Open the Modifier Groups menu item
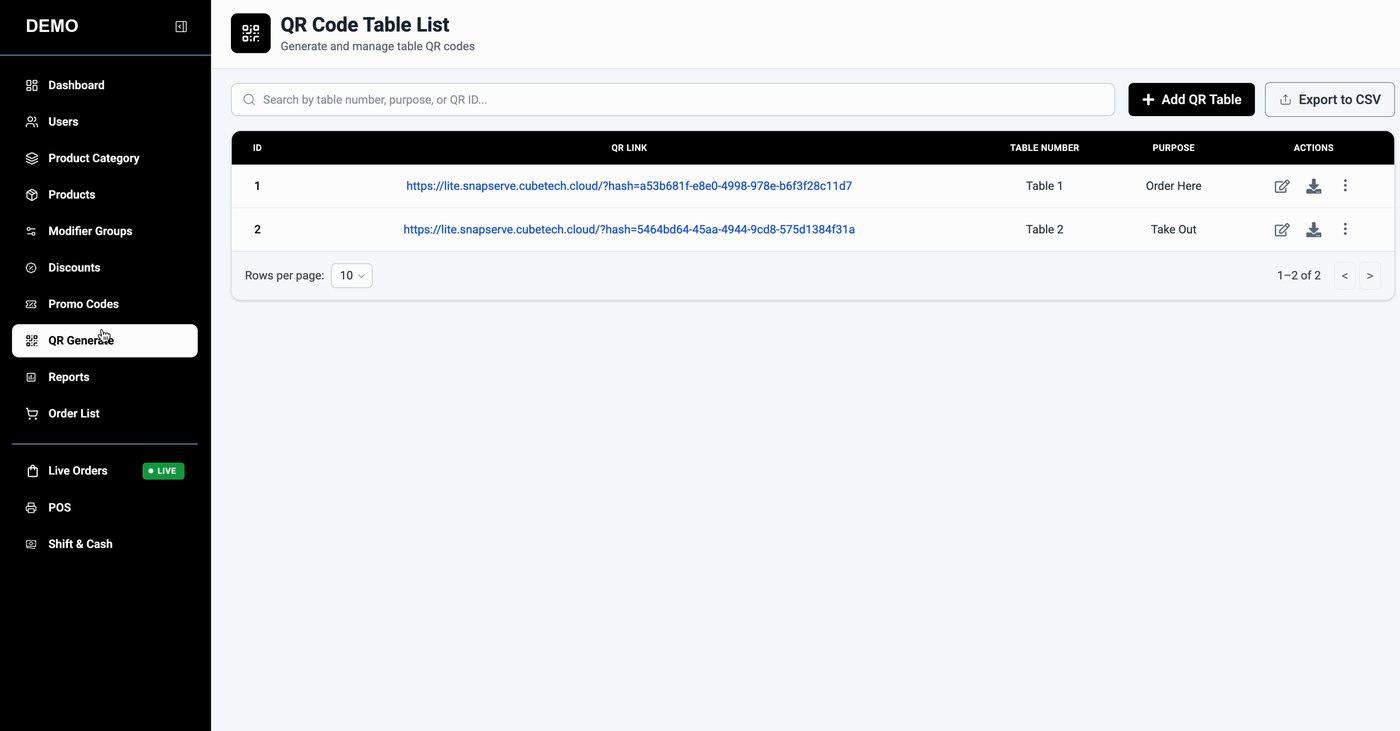The image size is (1400, 731). (105, 231)
